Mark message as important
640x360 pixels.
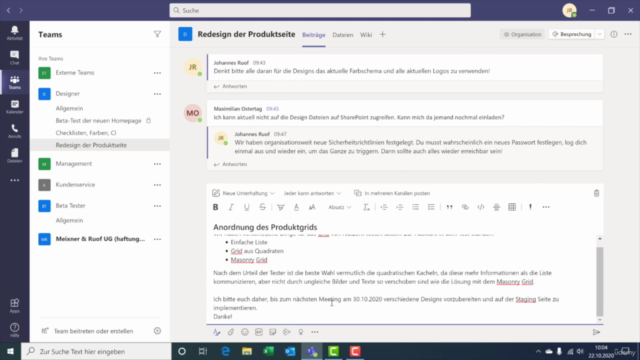[x=530, y=207]
